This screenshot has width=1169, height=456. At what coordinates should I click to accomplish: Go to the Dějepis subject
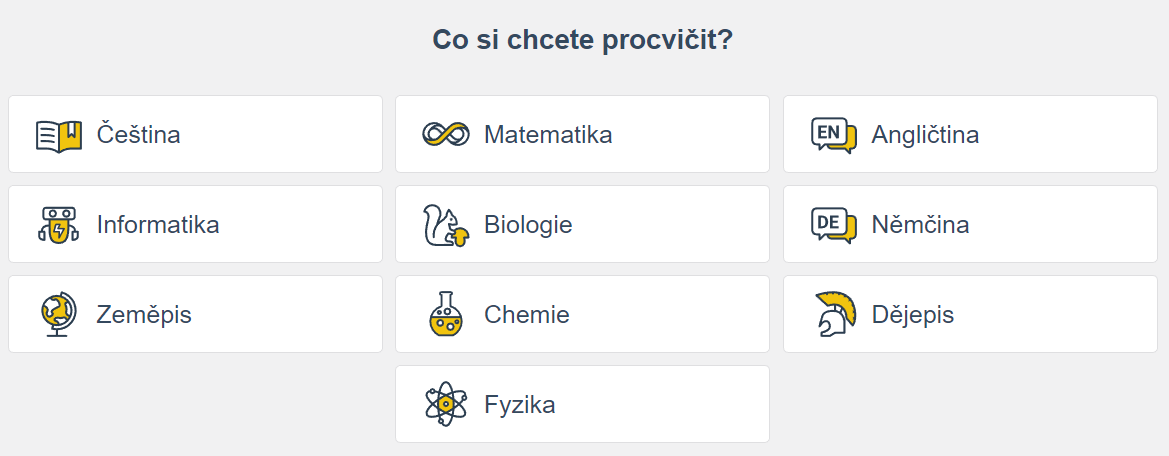(913, 314)
